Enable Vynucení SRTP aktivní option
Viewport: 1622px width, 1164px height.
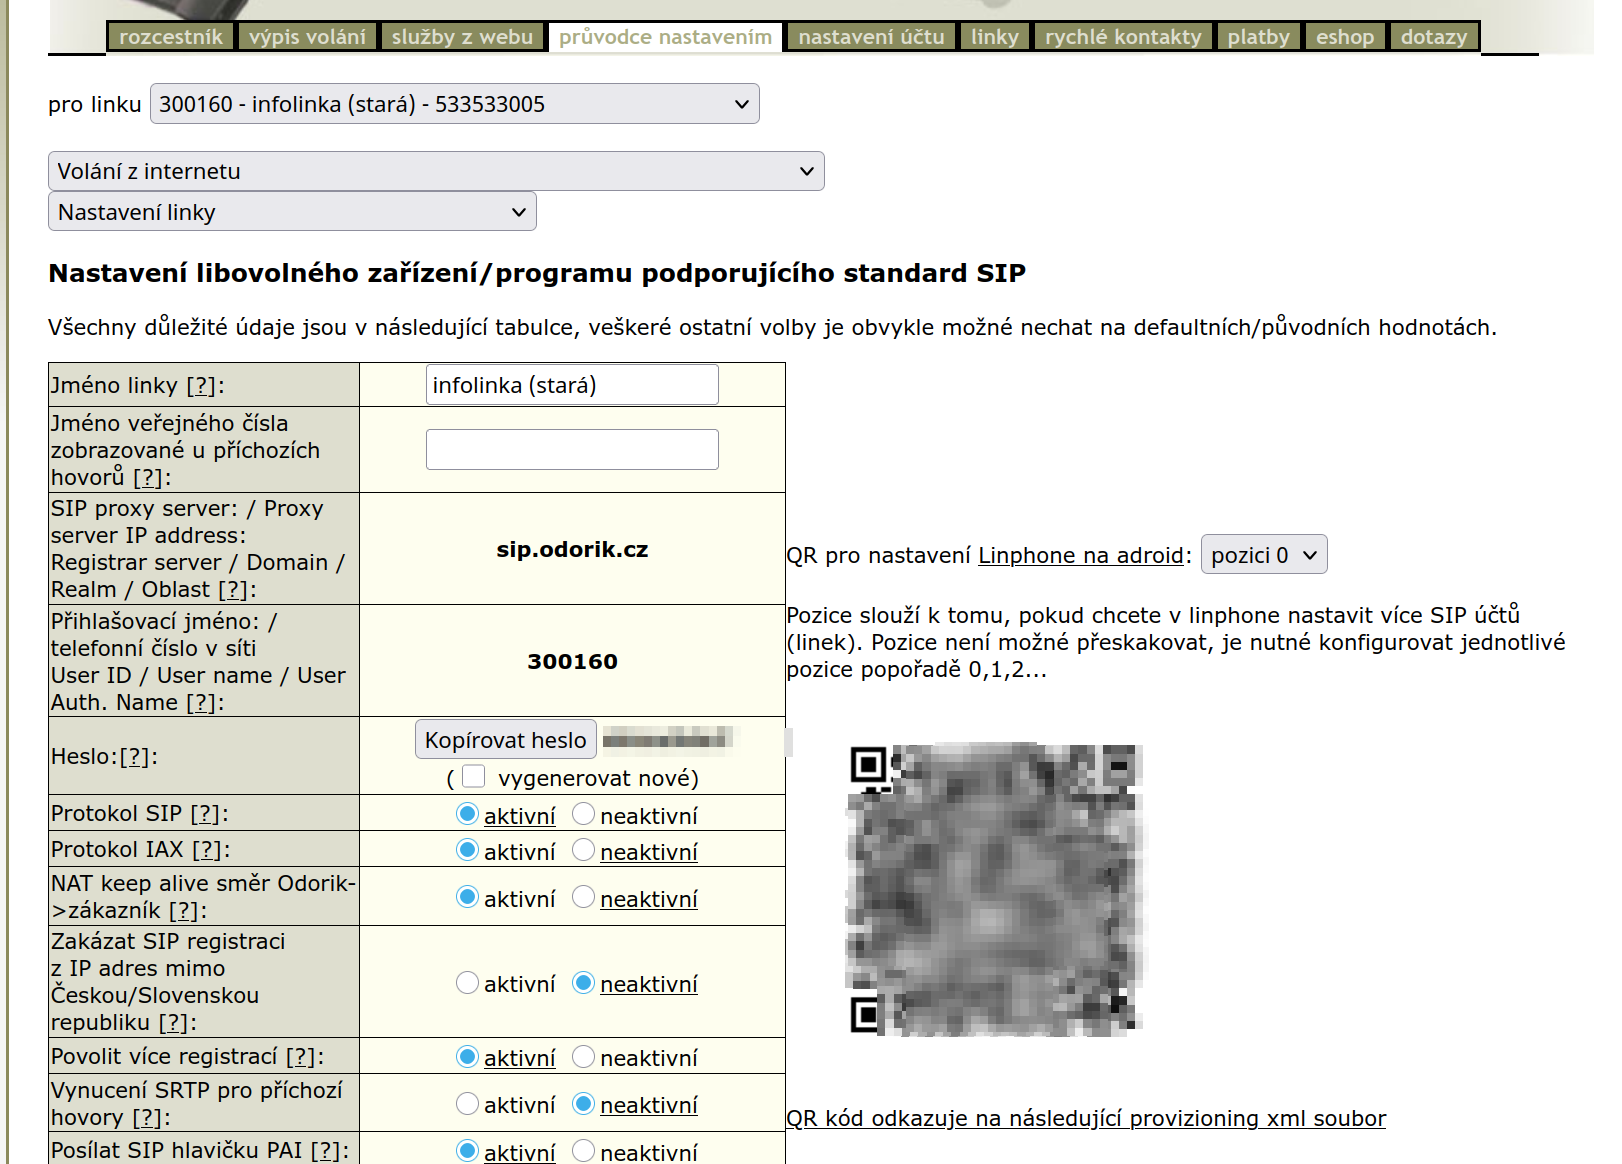coord(467,1104)
